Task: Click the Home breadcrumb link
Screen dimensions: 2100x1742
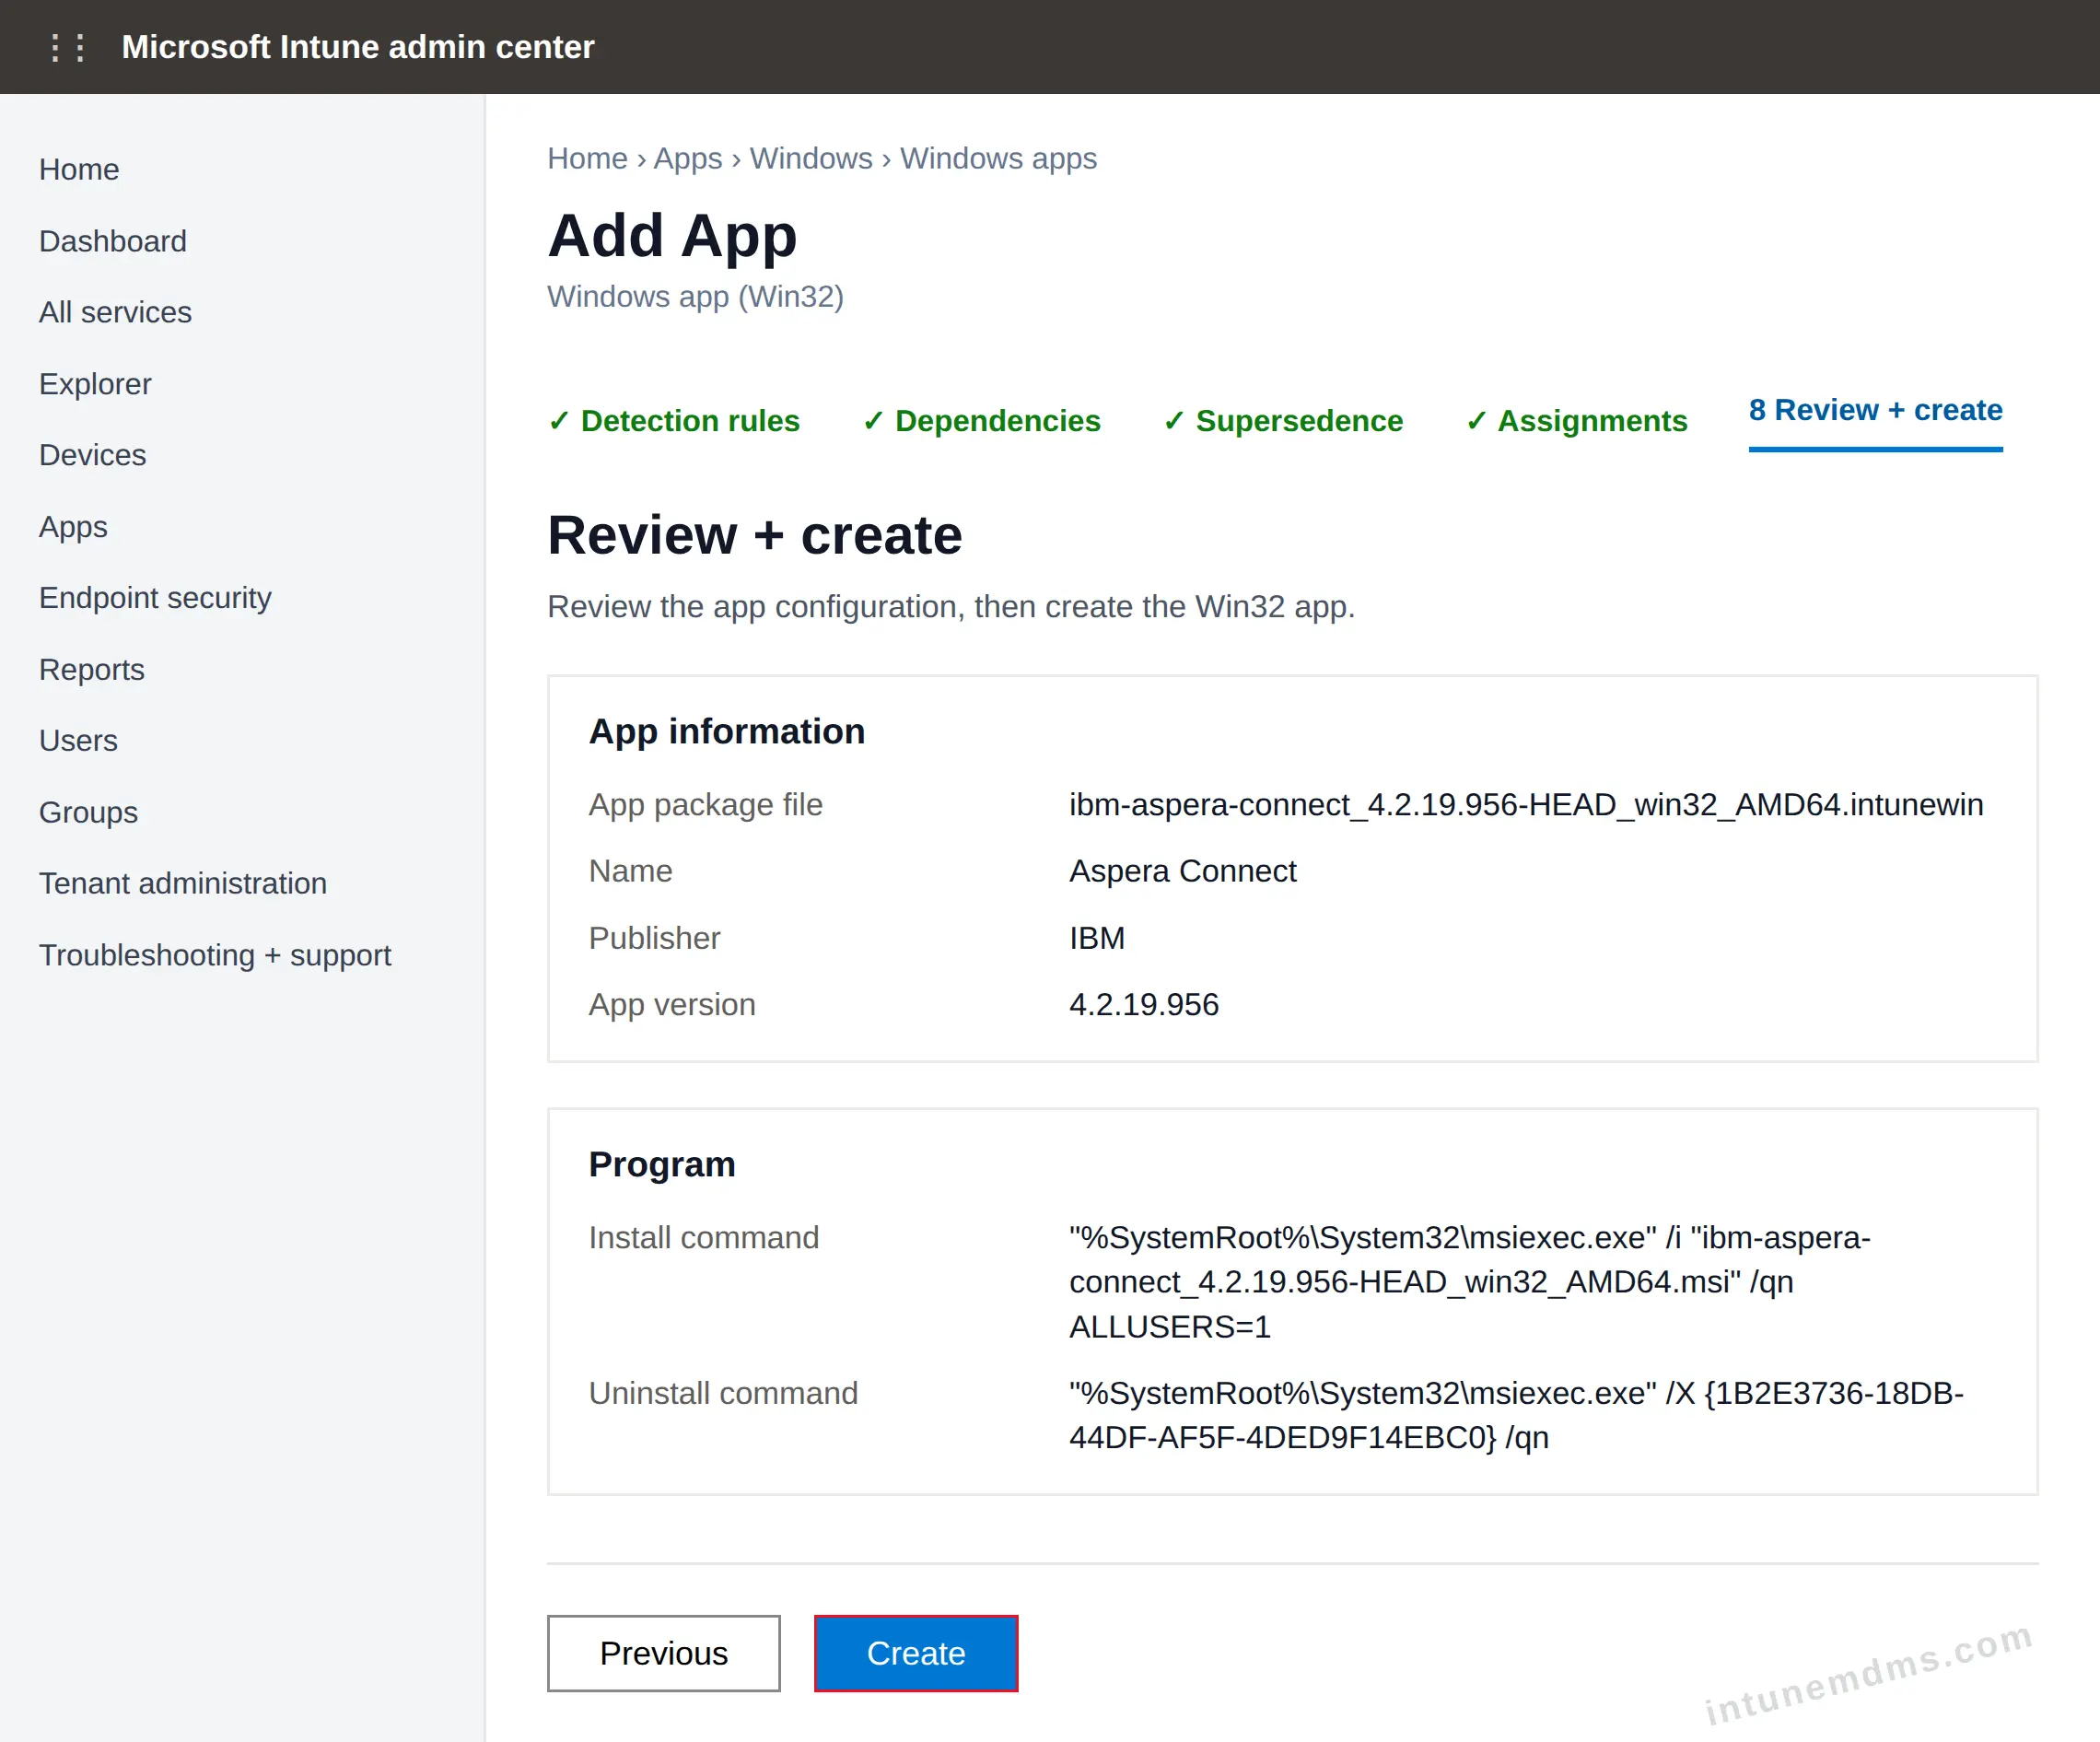Action: coord(587,158)
